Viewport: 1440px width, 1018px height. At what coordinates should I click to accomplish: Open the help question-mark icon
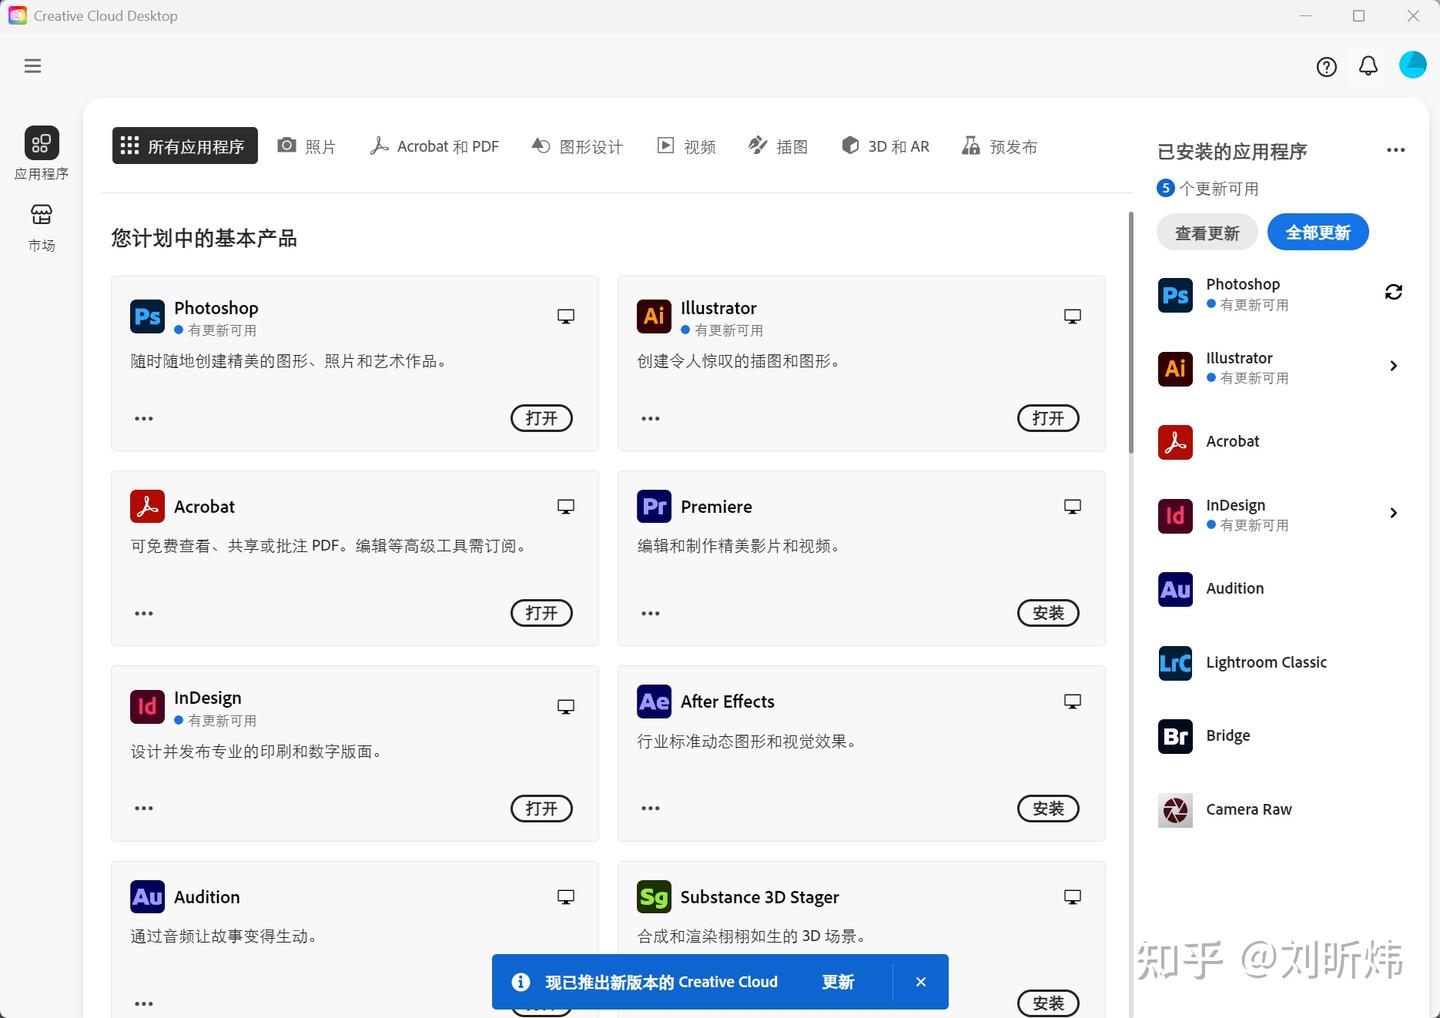click(x=1326, y=67)
